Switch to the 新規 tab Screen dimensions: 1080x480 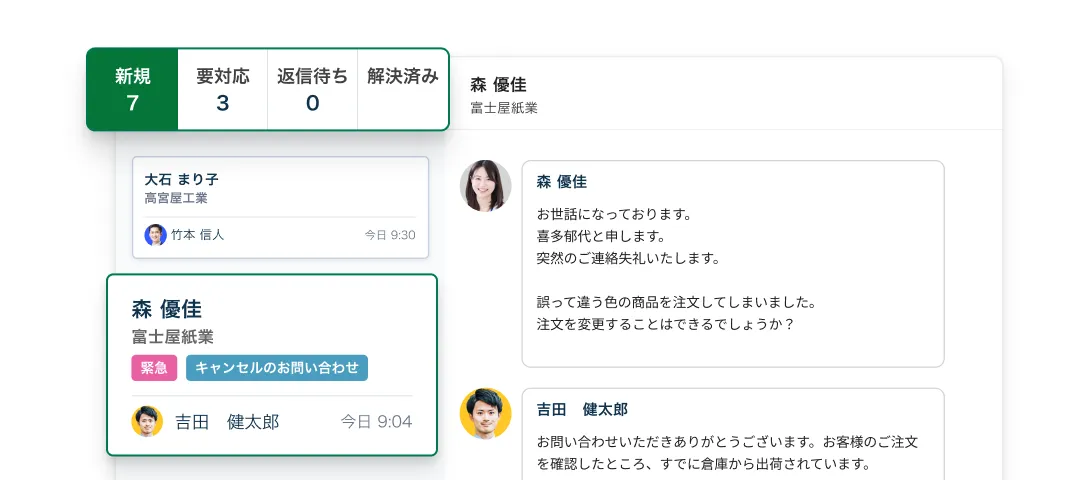click(x=132, y=90)
